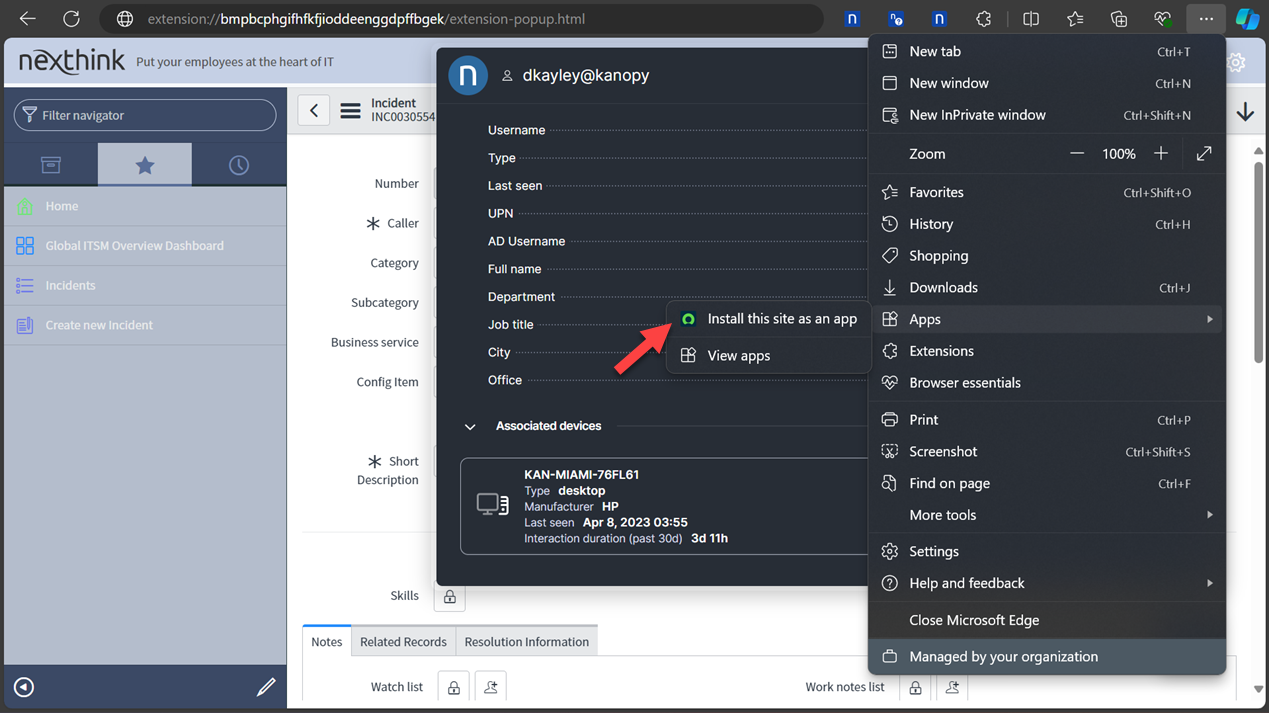
Task: Unlock the Watch list field
Action: pyautogui.click(x=454, y=687)
